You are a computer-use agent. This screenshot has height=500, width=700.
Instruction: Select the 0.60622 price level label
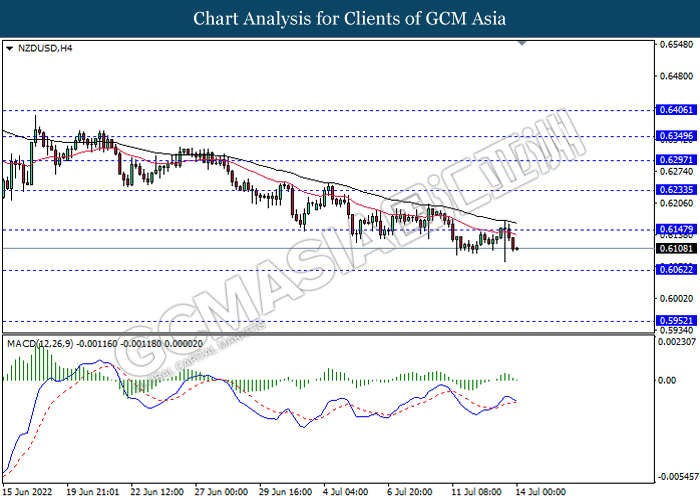676,269
